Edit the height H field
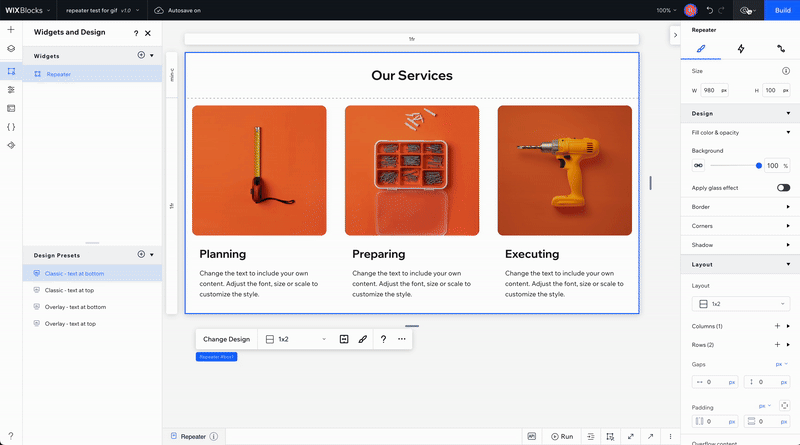The width and height of the screenshot is (800, 445). coord(776,90)
